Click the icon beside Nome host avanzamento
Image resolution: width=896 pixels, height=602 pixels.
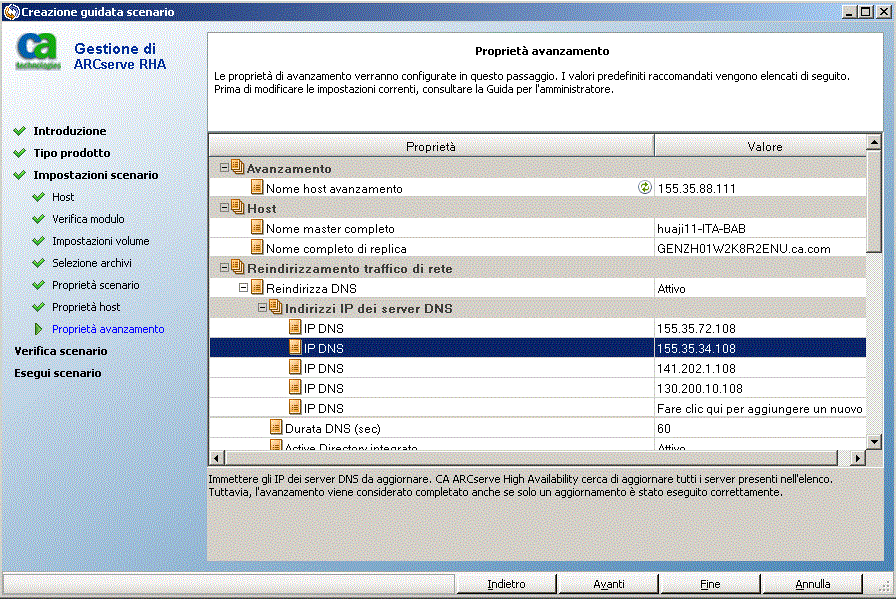click(257, 187)
